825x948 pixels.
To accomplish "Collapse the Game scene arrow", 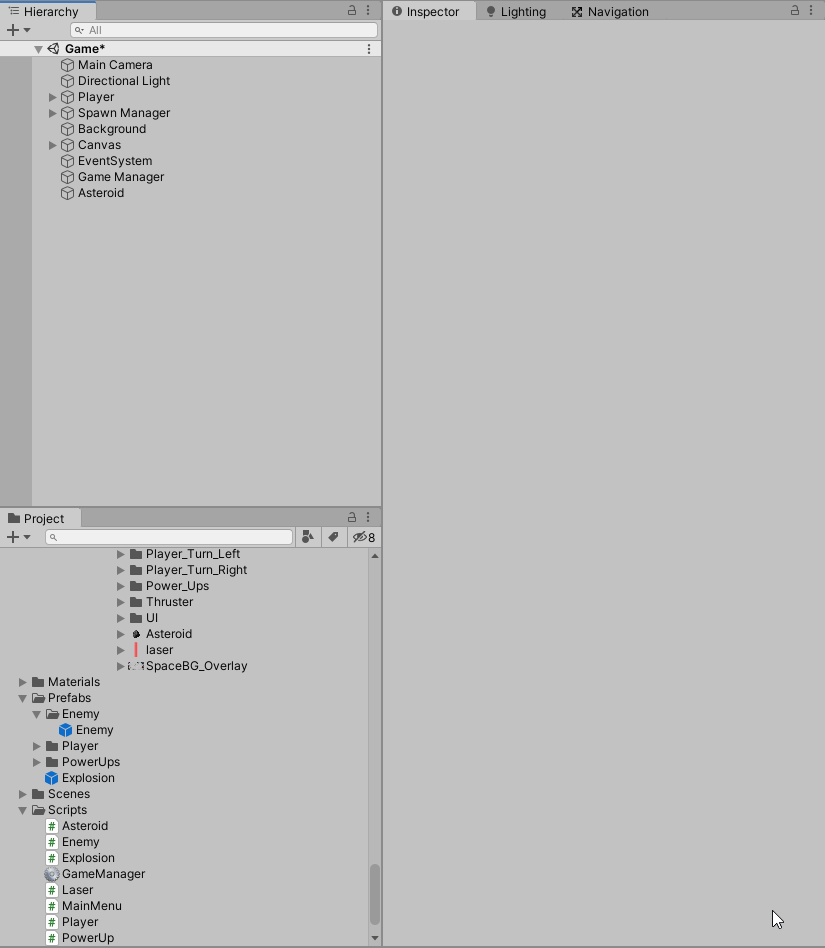I will (39, 49).
